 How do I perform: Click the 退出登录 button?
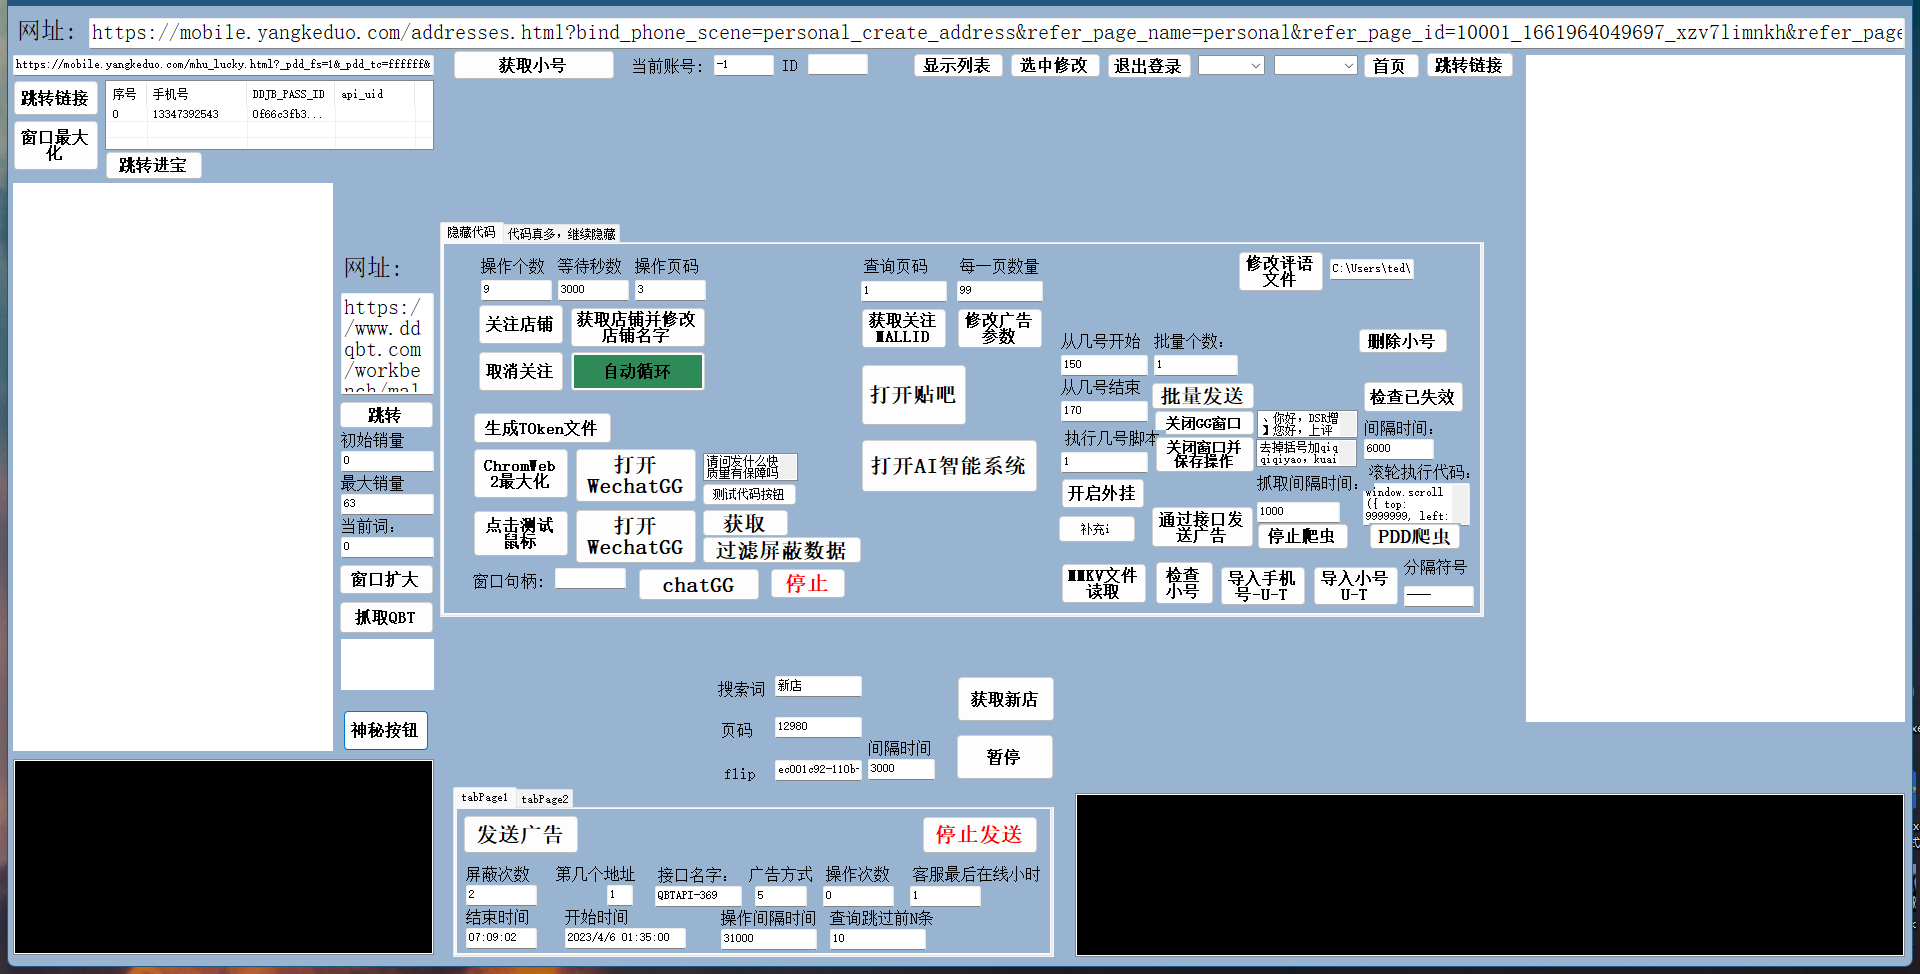1148,66
